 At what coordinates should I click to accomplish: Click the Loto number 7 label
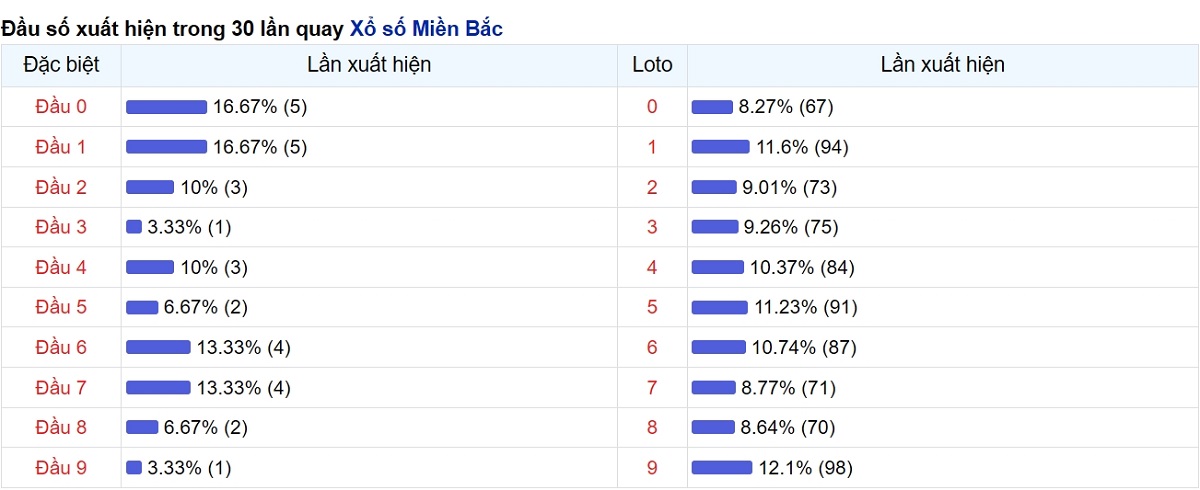pyautogui.click(x=653, y=387)
